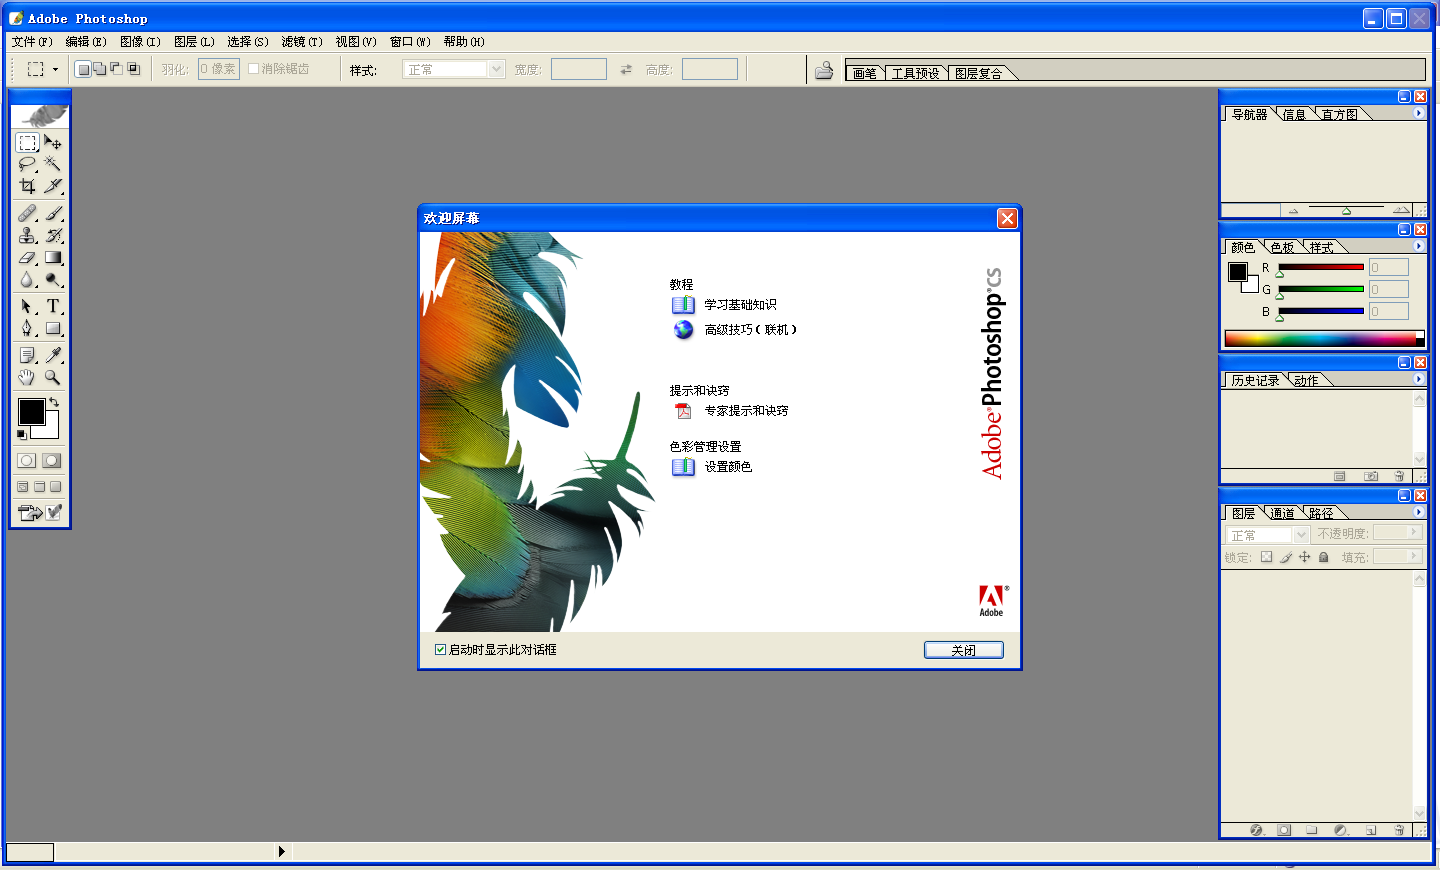Viewport: 1440px width, 870px height.
Task: Open the 文件(F) menu
Action: pos(32,42)
